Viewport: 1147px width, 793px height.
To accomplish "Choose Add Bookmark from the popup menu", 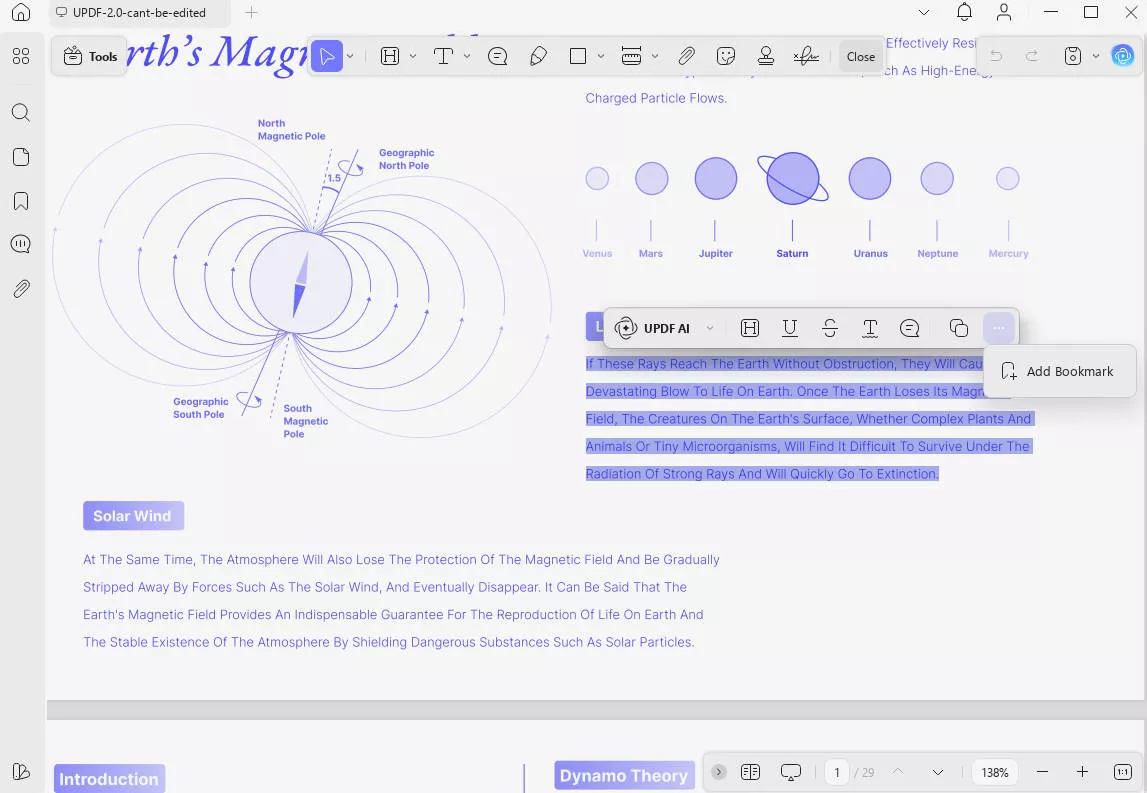I will pyautogui.click(x=1059, y=371).
